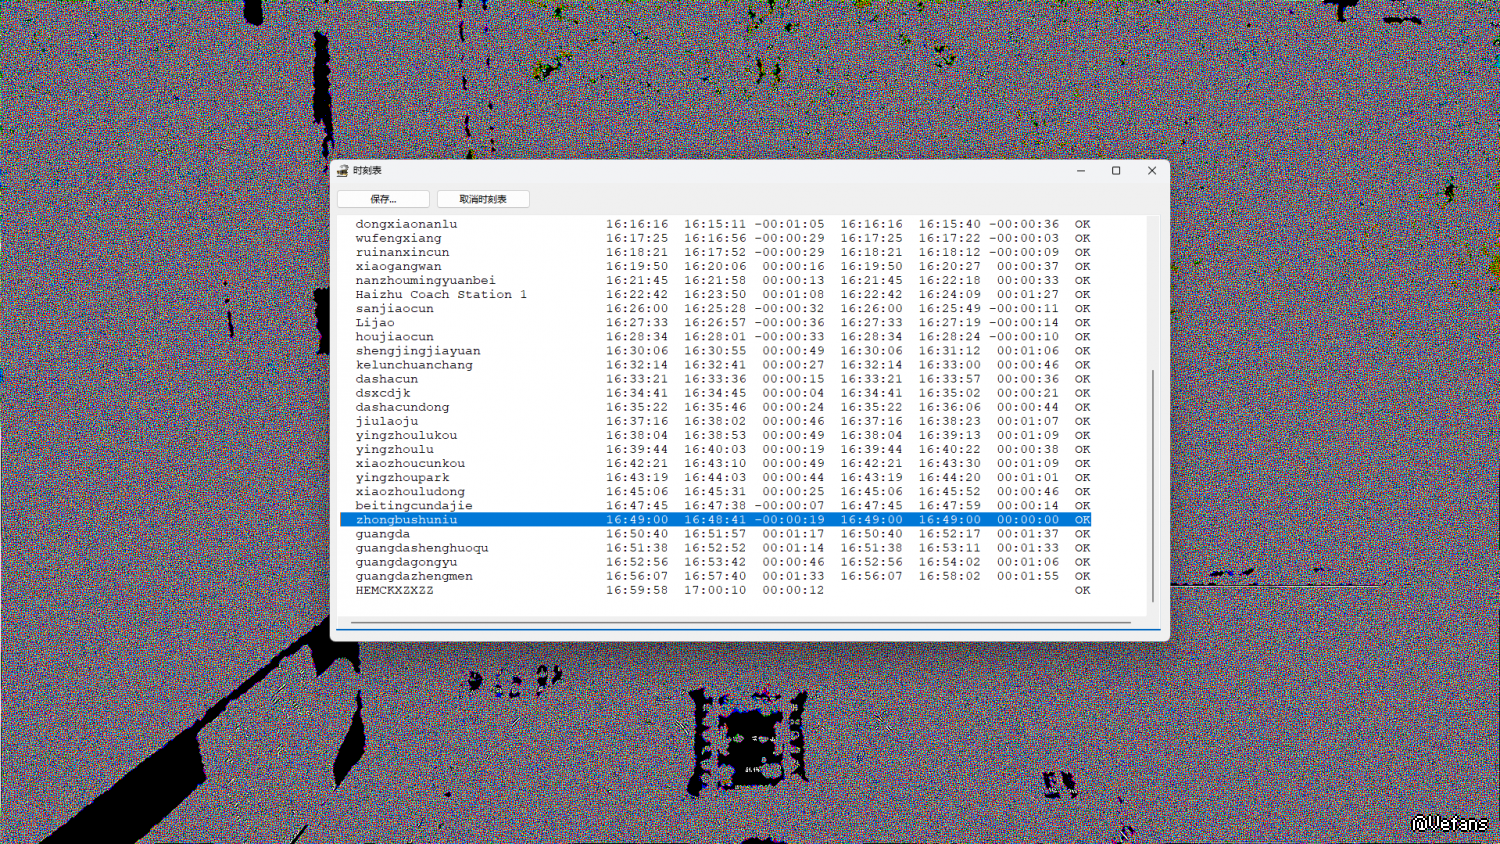Close the 时刻表 window
1500x844 pixels.
pyautogui.click(x=1152, y=171)
